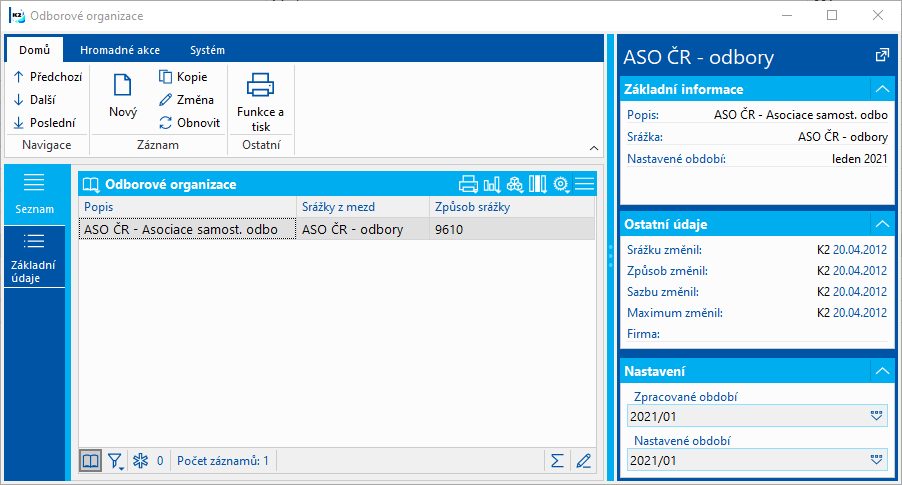The image size is (902, 485).
Task: Click the pencil edit icon in status bar
Action: [x=583, y=461]
